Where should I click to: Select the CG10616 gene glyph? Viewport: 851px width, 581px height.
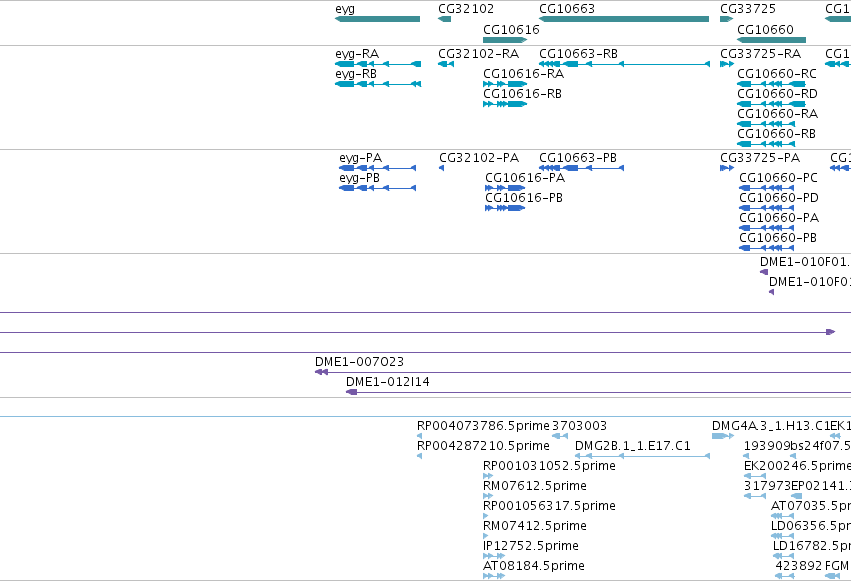(x=505, y=40)
